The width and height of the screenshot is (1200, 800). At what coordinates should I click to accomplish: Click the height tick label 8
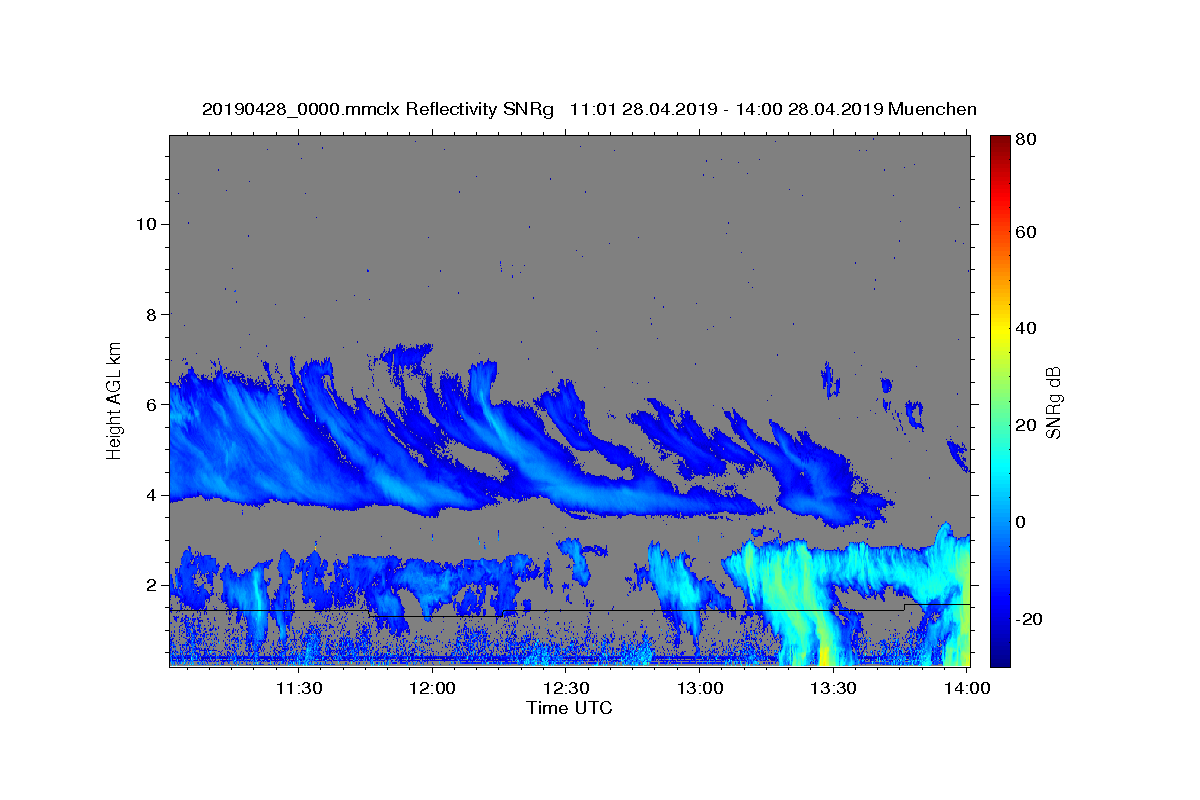(150, 314)
